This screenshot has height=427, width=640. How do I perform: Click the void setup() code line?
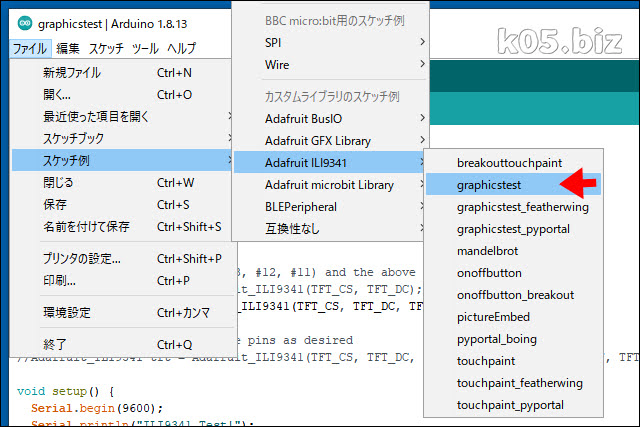[66, 391]
